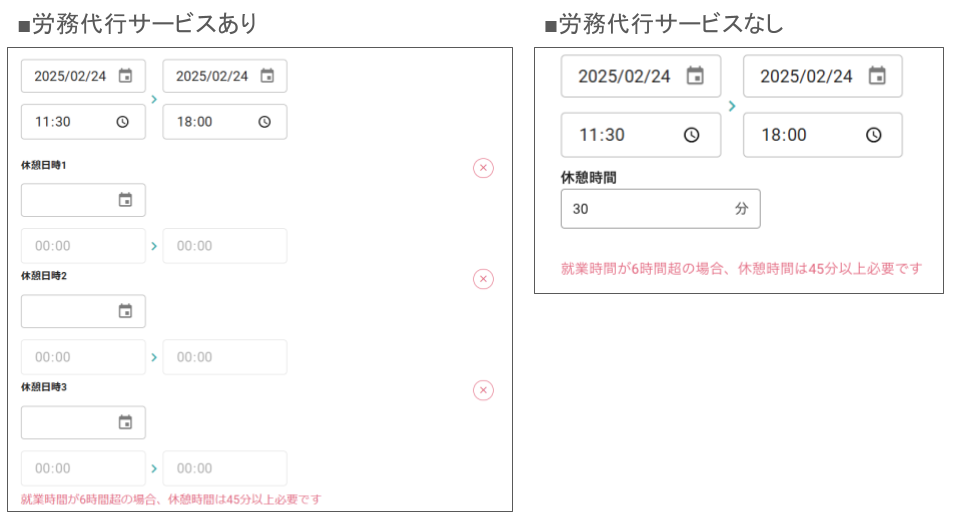Open clock picker for right panel 11:30 field
Image resolution: width=960 pixels, height=524 pixels.
tap(691, 135)
